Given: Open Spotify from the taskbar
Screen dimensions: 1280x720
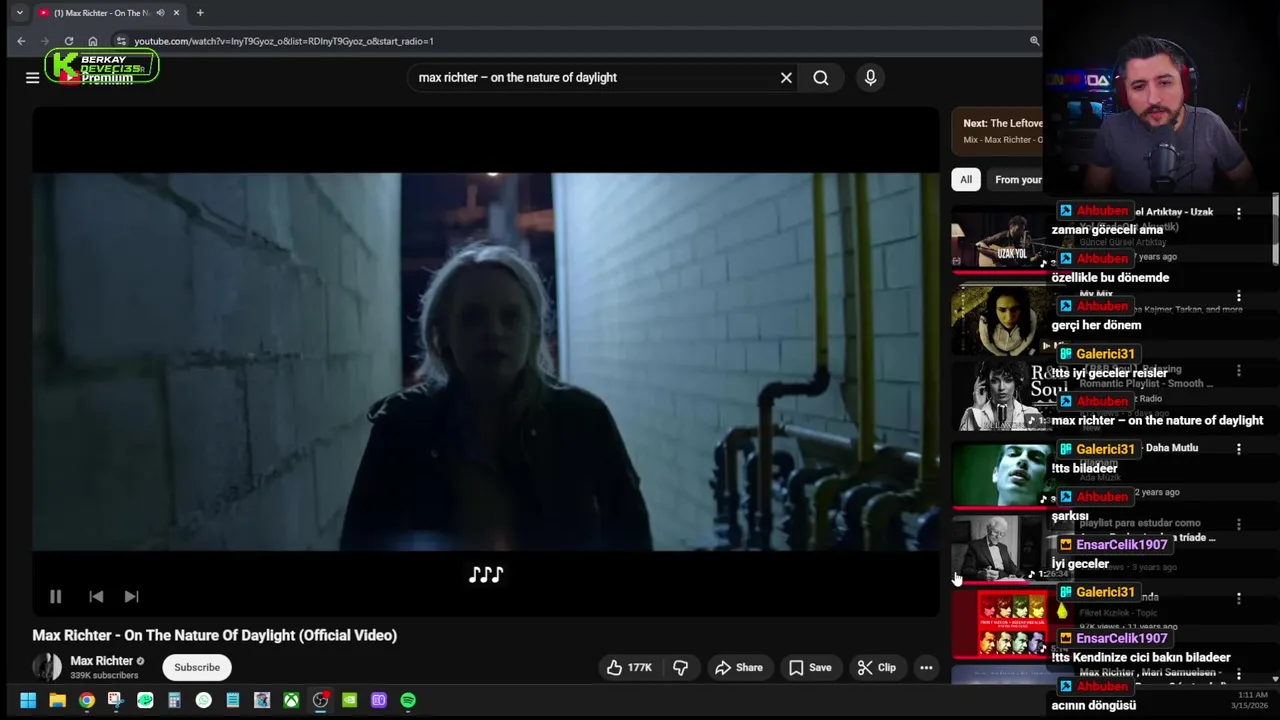Looking at the screenshot, I should pyautogui.click(x=408, y=700).
